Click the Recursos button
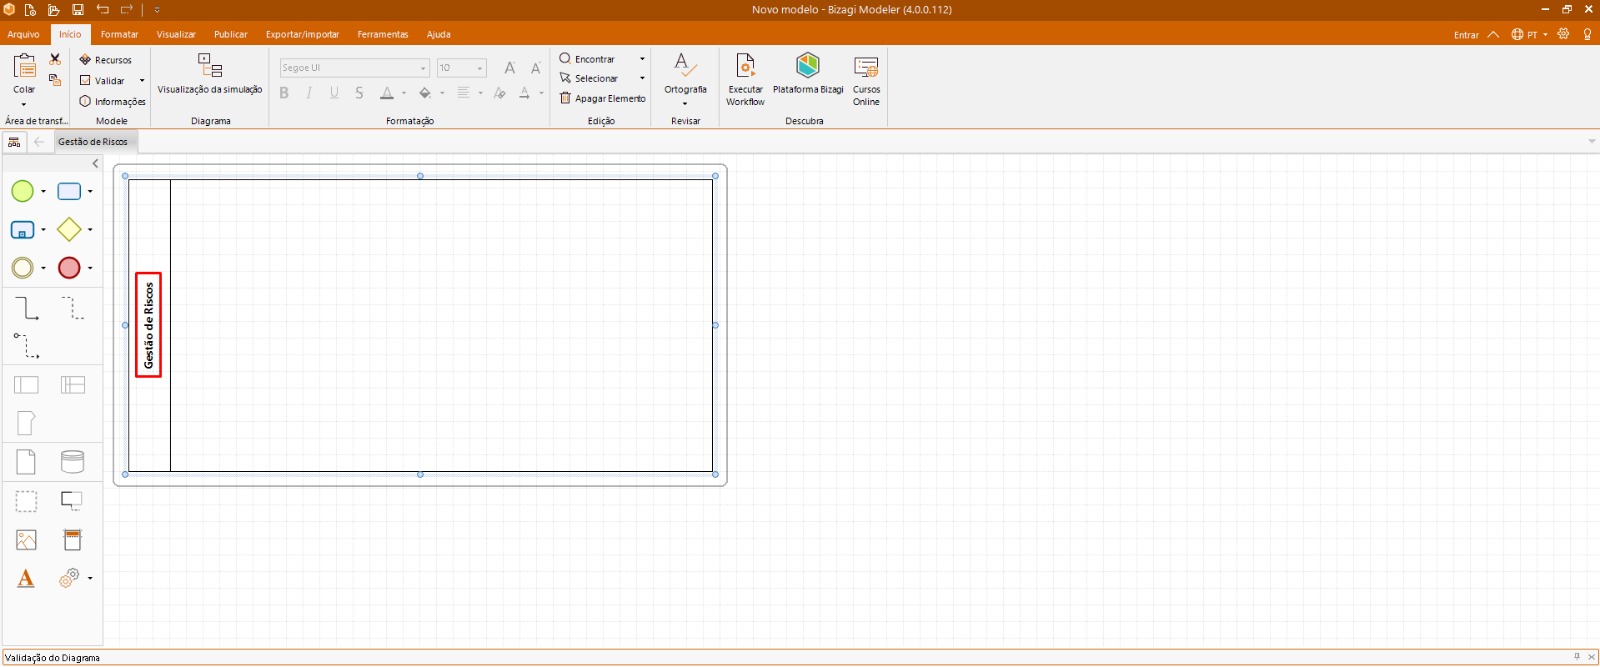The height and width of the screenshot is (667, 1600). pyautogui.click(x=106, y=60)
